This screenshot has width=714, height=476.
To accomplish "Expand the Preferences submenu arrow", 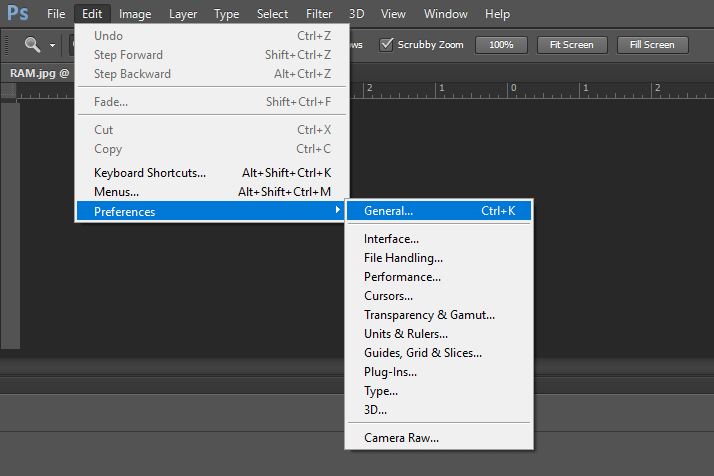I will 337,210.
